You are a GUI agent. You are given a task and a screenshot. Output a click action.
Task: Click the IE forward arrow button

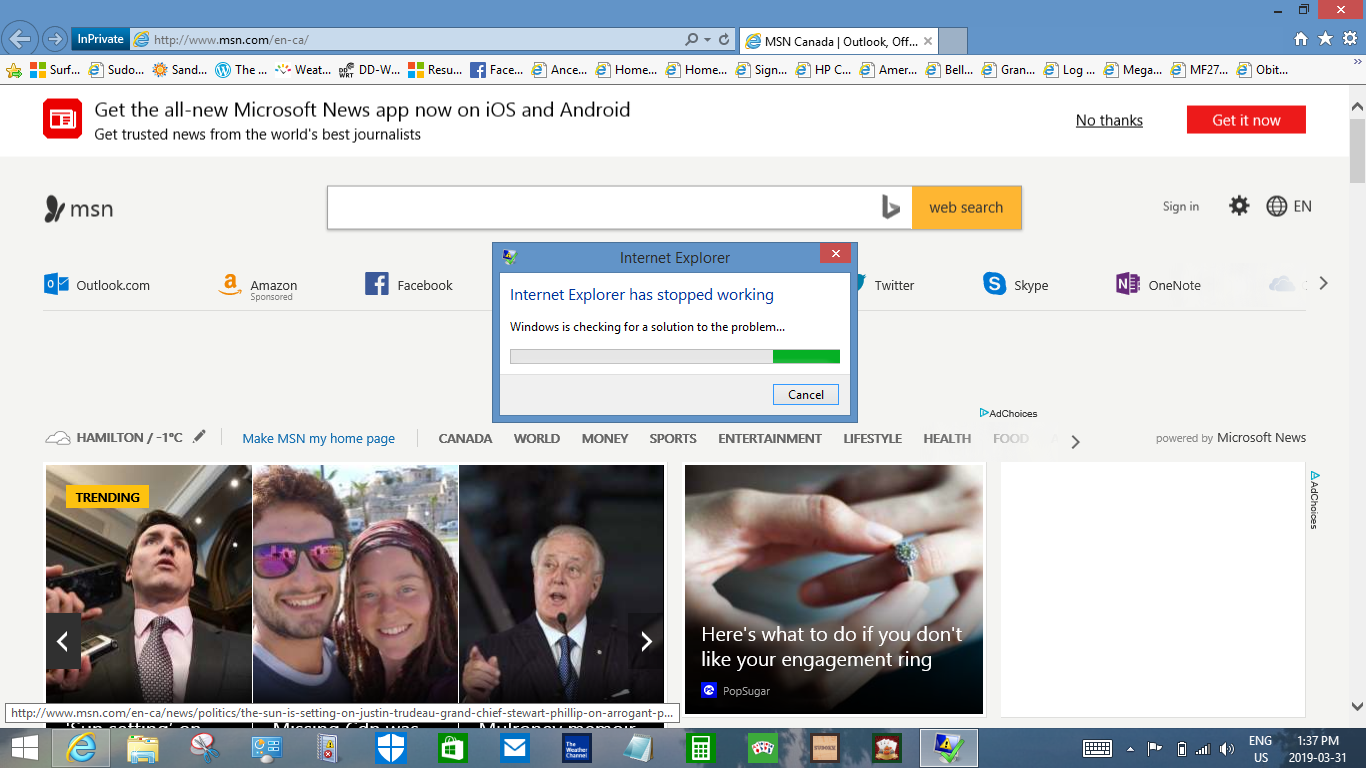pos(54,39)
